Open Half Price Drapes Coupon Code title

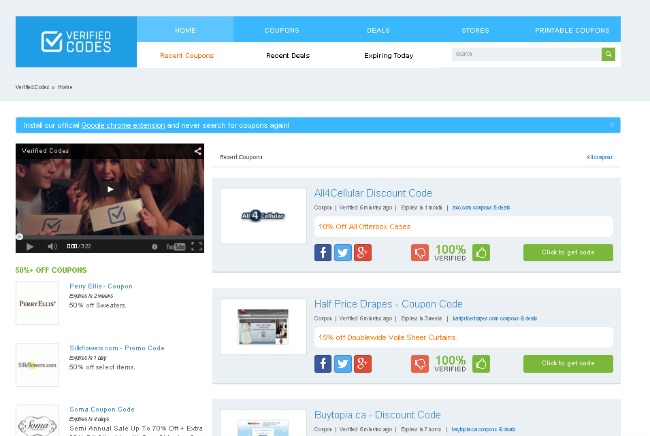(388, 304)
